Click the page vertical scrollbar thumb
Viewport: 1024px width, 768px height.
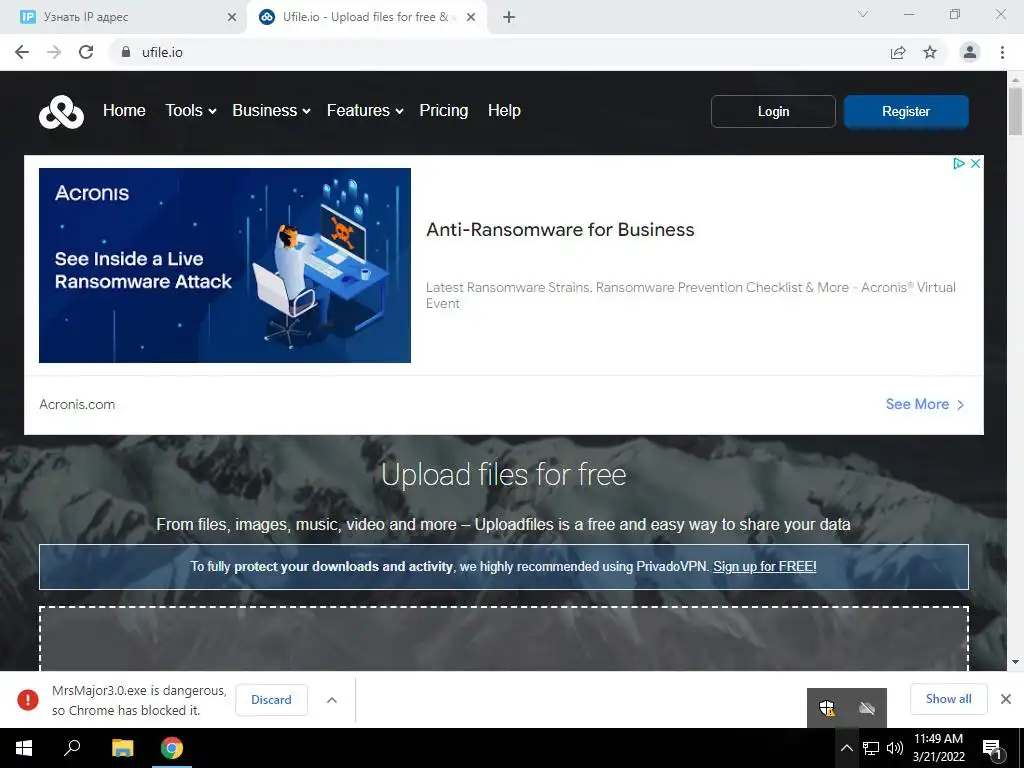tap(1015, 111)
